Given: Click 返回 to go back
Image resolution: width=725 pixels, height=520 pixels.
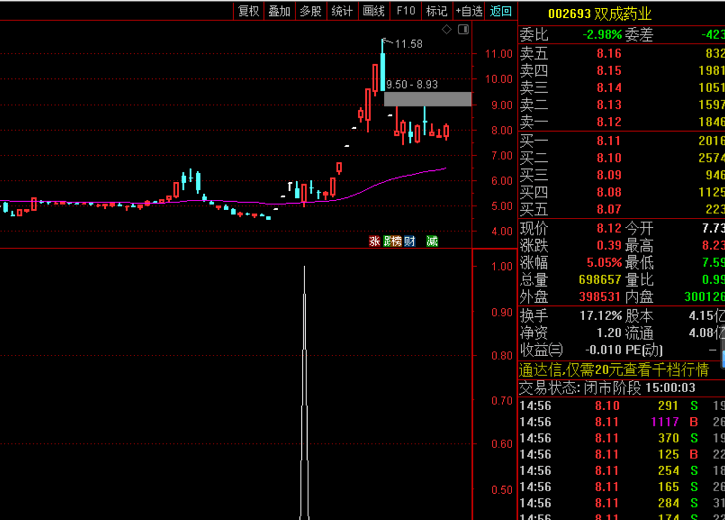Looking at the screenshot, I should point(500,11).
